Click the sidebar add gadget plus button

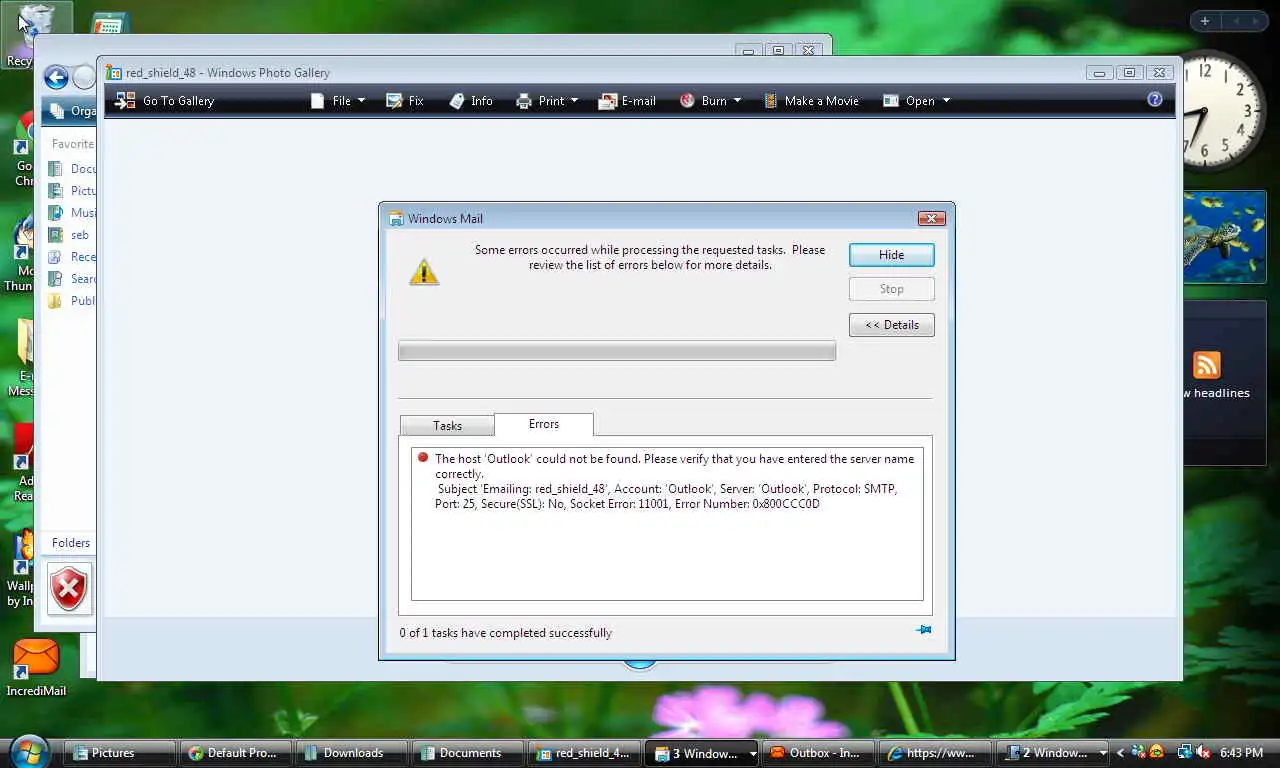[x=1205, y=21]
